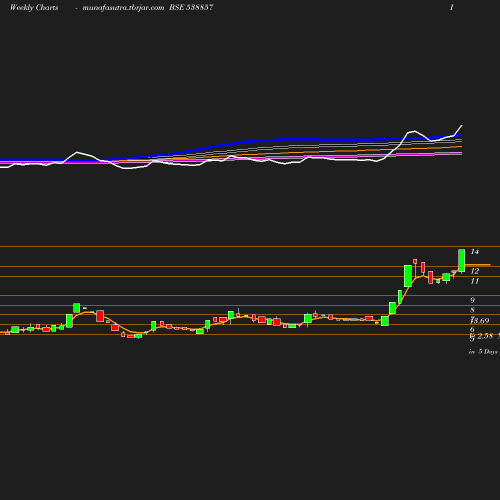Screen dimensions: 500x500
Task: Click the latest tall green candle beside label 14
Action: point(462,261)
